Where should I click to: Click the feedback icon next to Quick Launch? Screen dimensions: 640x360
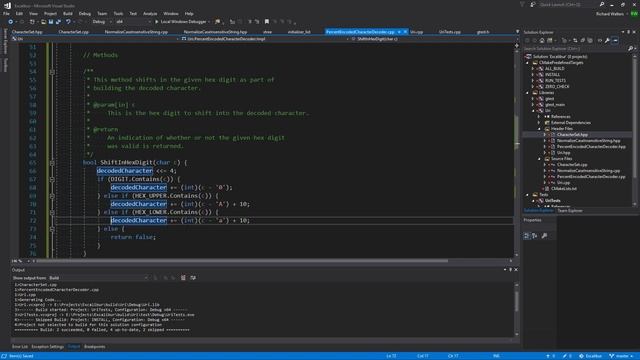click(533, 4)
